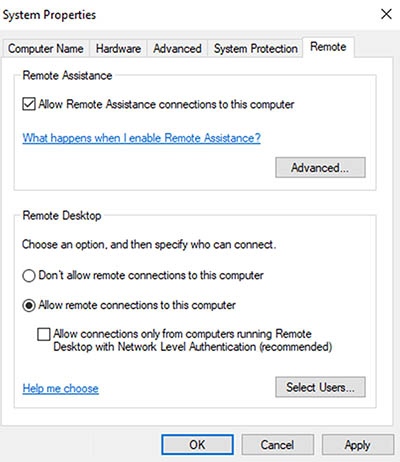Open the Help me choose link
The height and width of the screenshot is (462, 400).
[61, 388]
